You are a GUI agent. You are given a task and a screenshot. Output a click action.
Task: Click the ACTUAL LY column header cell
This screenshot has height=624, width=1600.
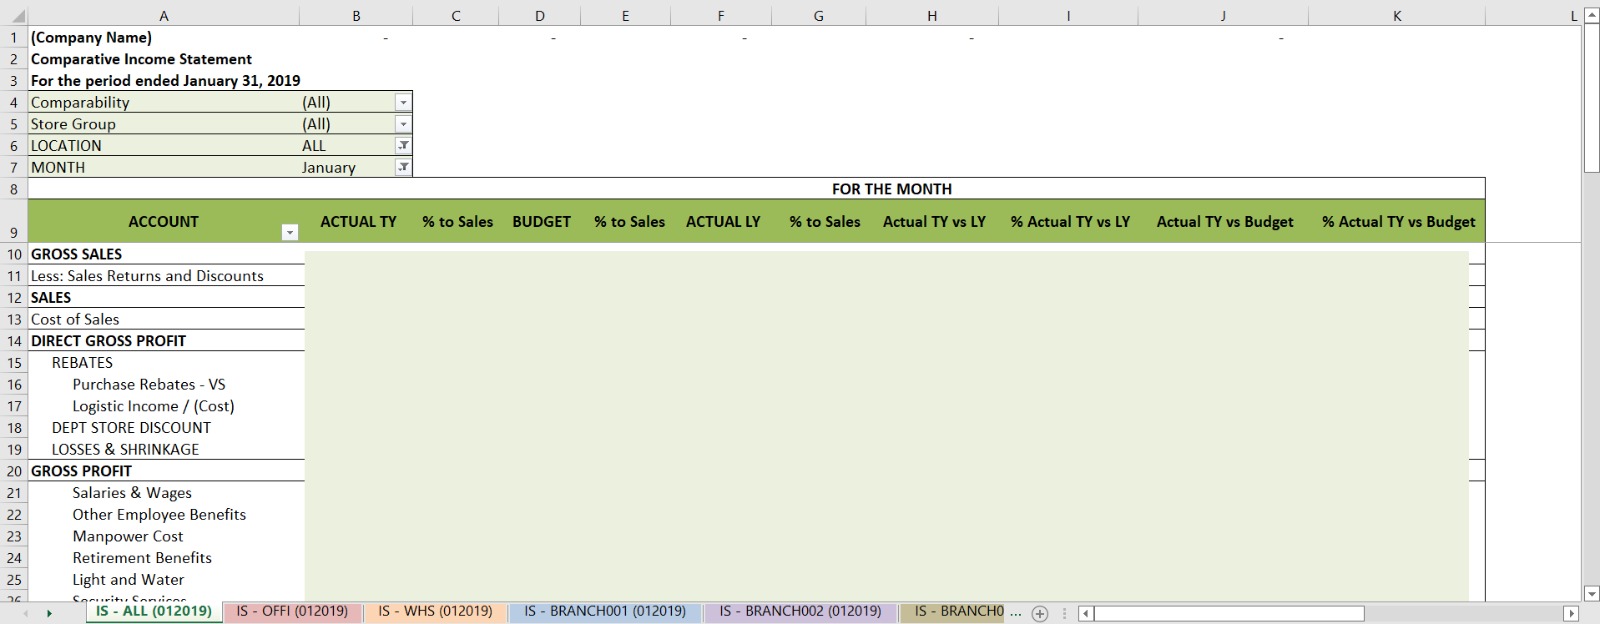[x=723, y=221]
